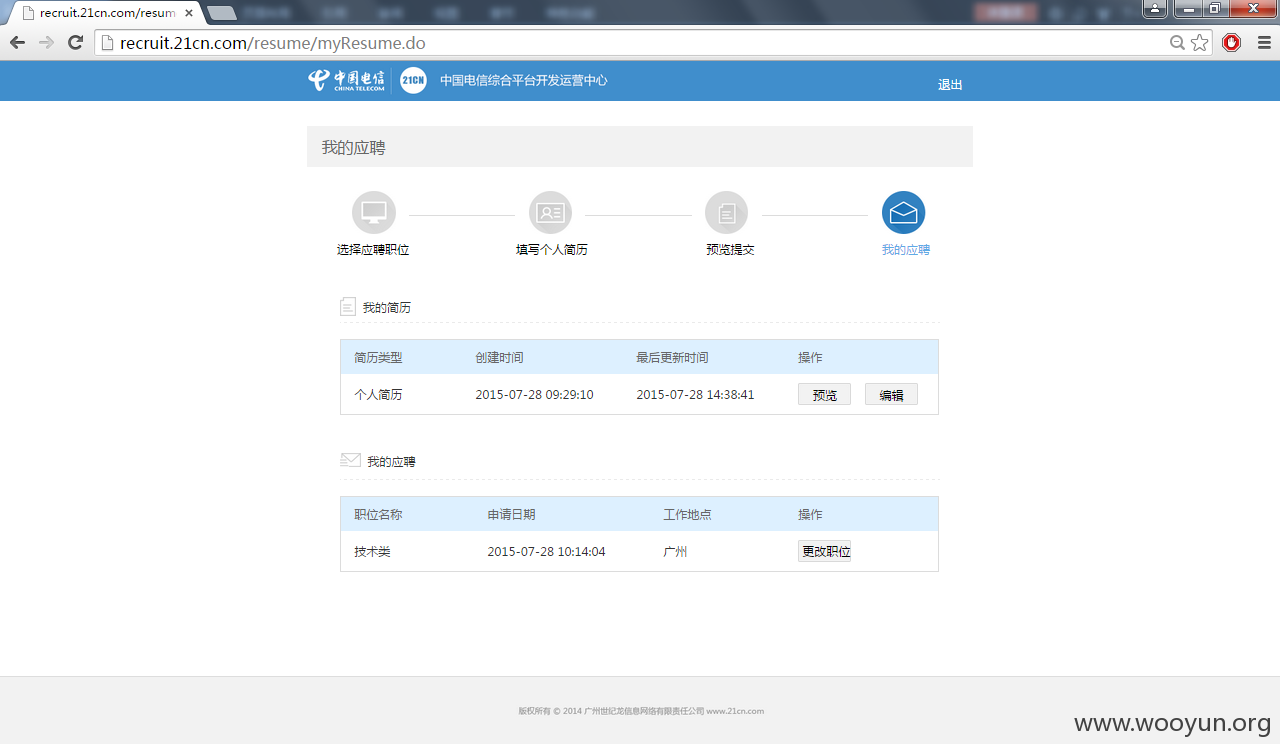The height and width of the screenshot is (752, 1280).
Task: Open the zoom magnifier icon in address bar
Action: coord(1178,43)
